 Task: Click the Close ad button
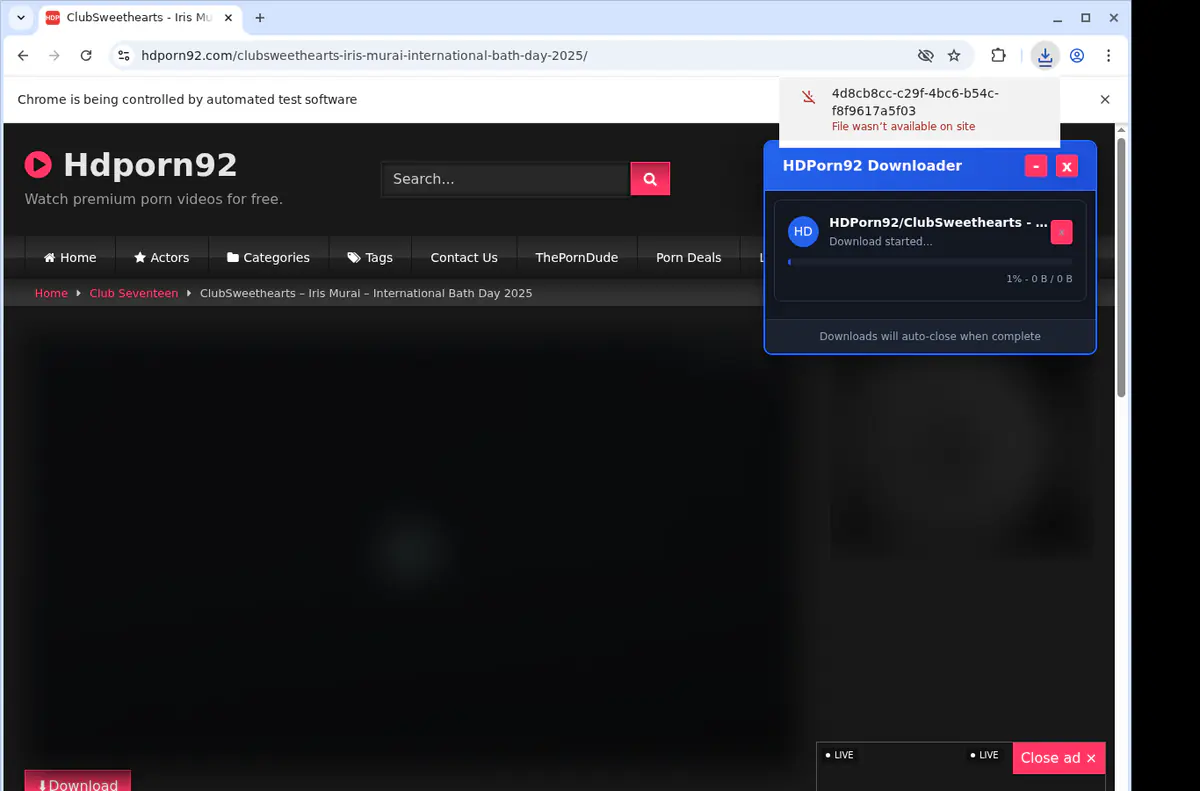[1059, 758]
